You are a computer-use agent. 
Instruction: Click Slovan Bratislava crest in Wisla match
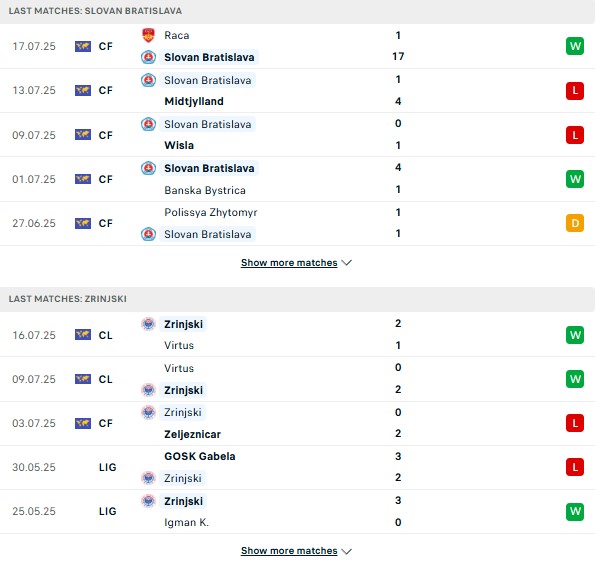pos(148,124)
